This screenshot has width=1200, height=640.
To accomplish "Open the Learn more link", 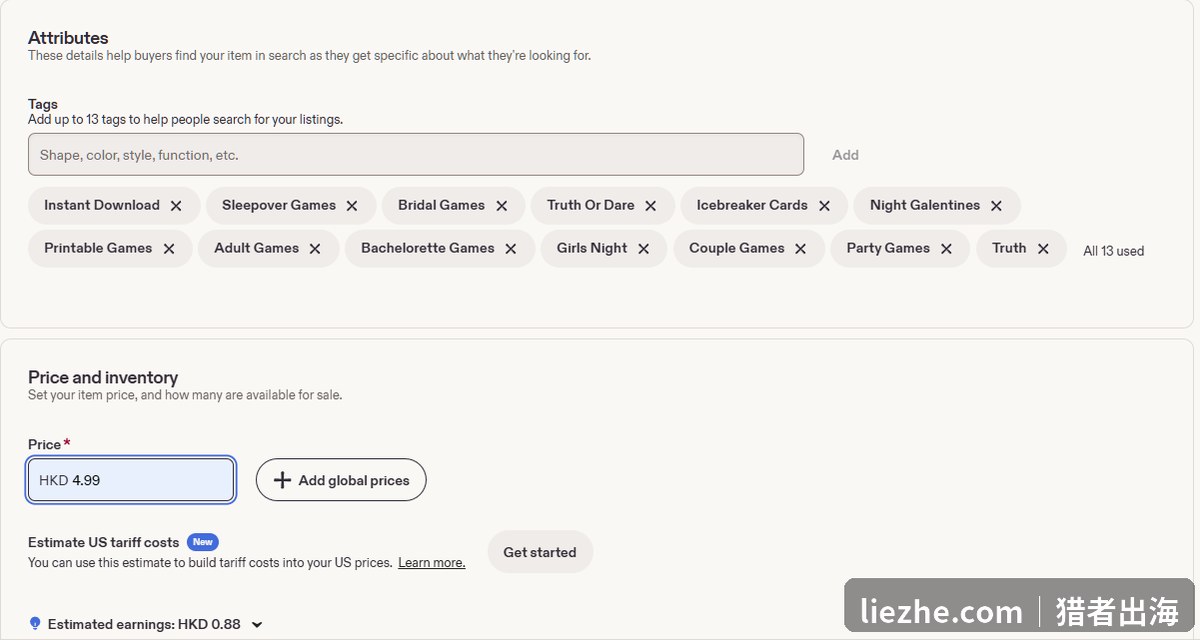I will [x=432, y=563].
